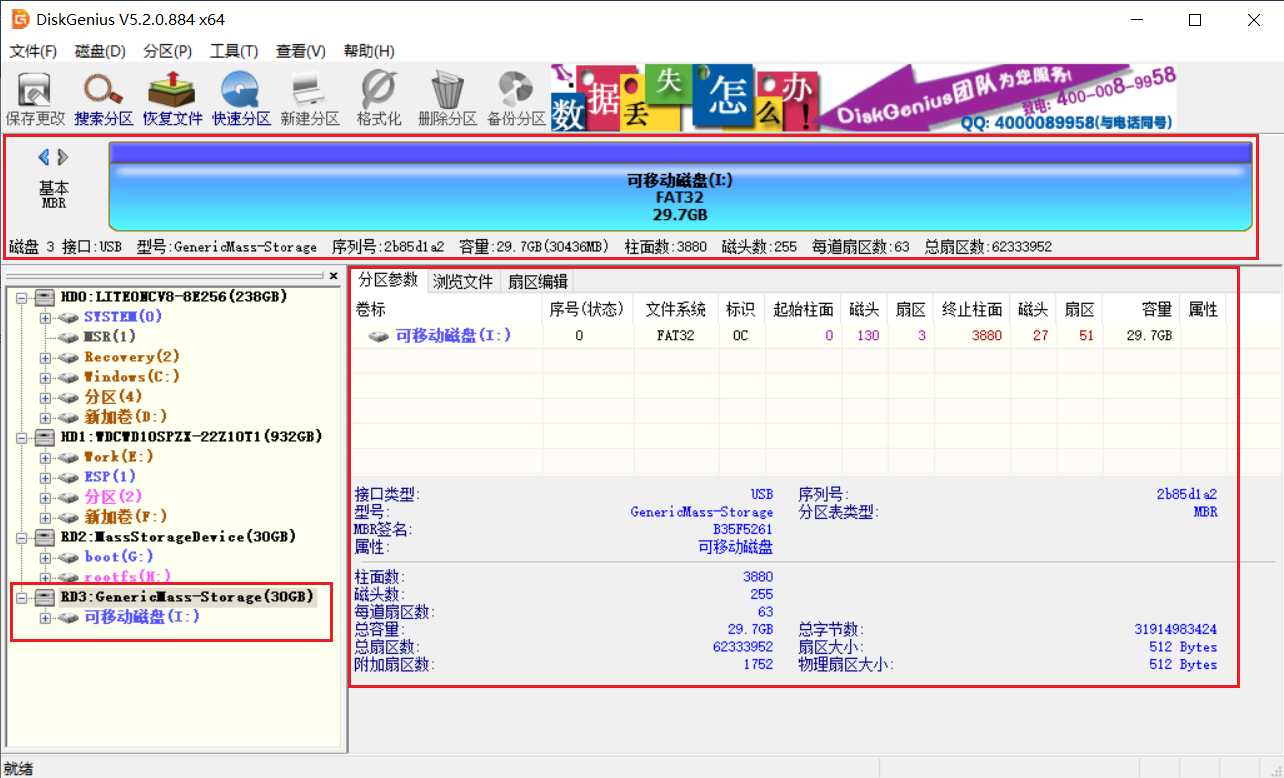
Task: Open the 查看(V) menu
Action: (x=301, y=51)
